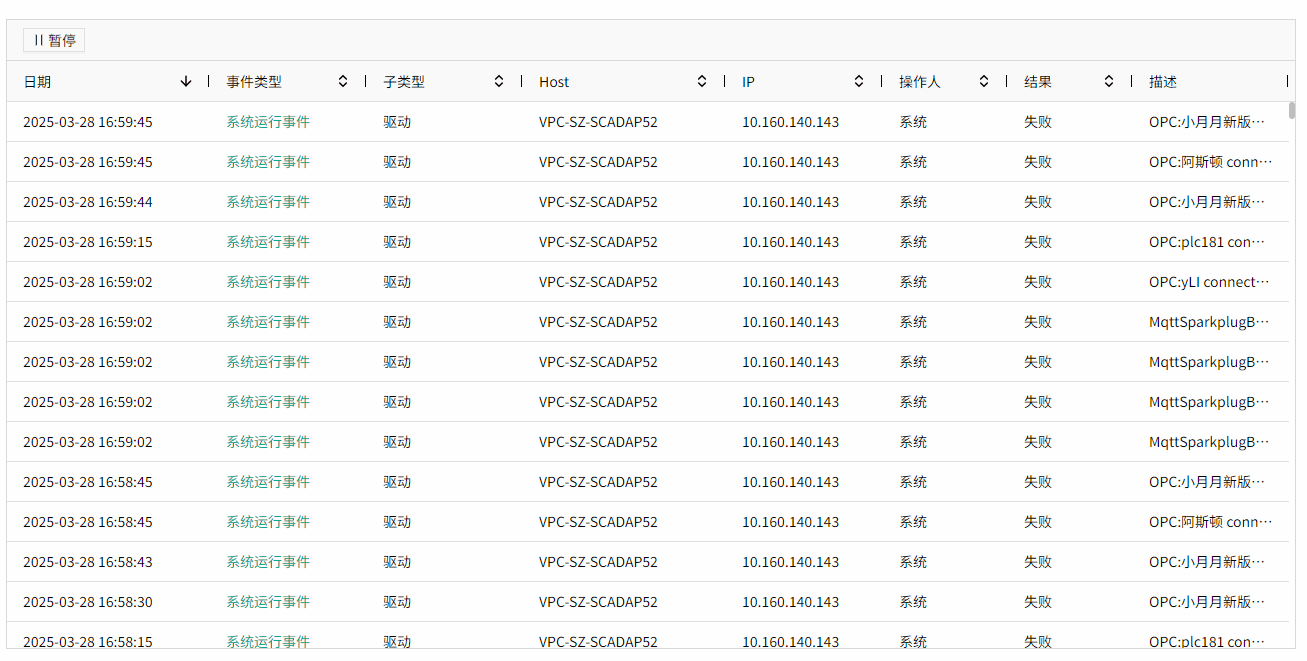This screenshot has height=661, width=1307.
Task: Click 系统运行事件 link in 16:58:30 row
Action: pos(268,602)
